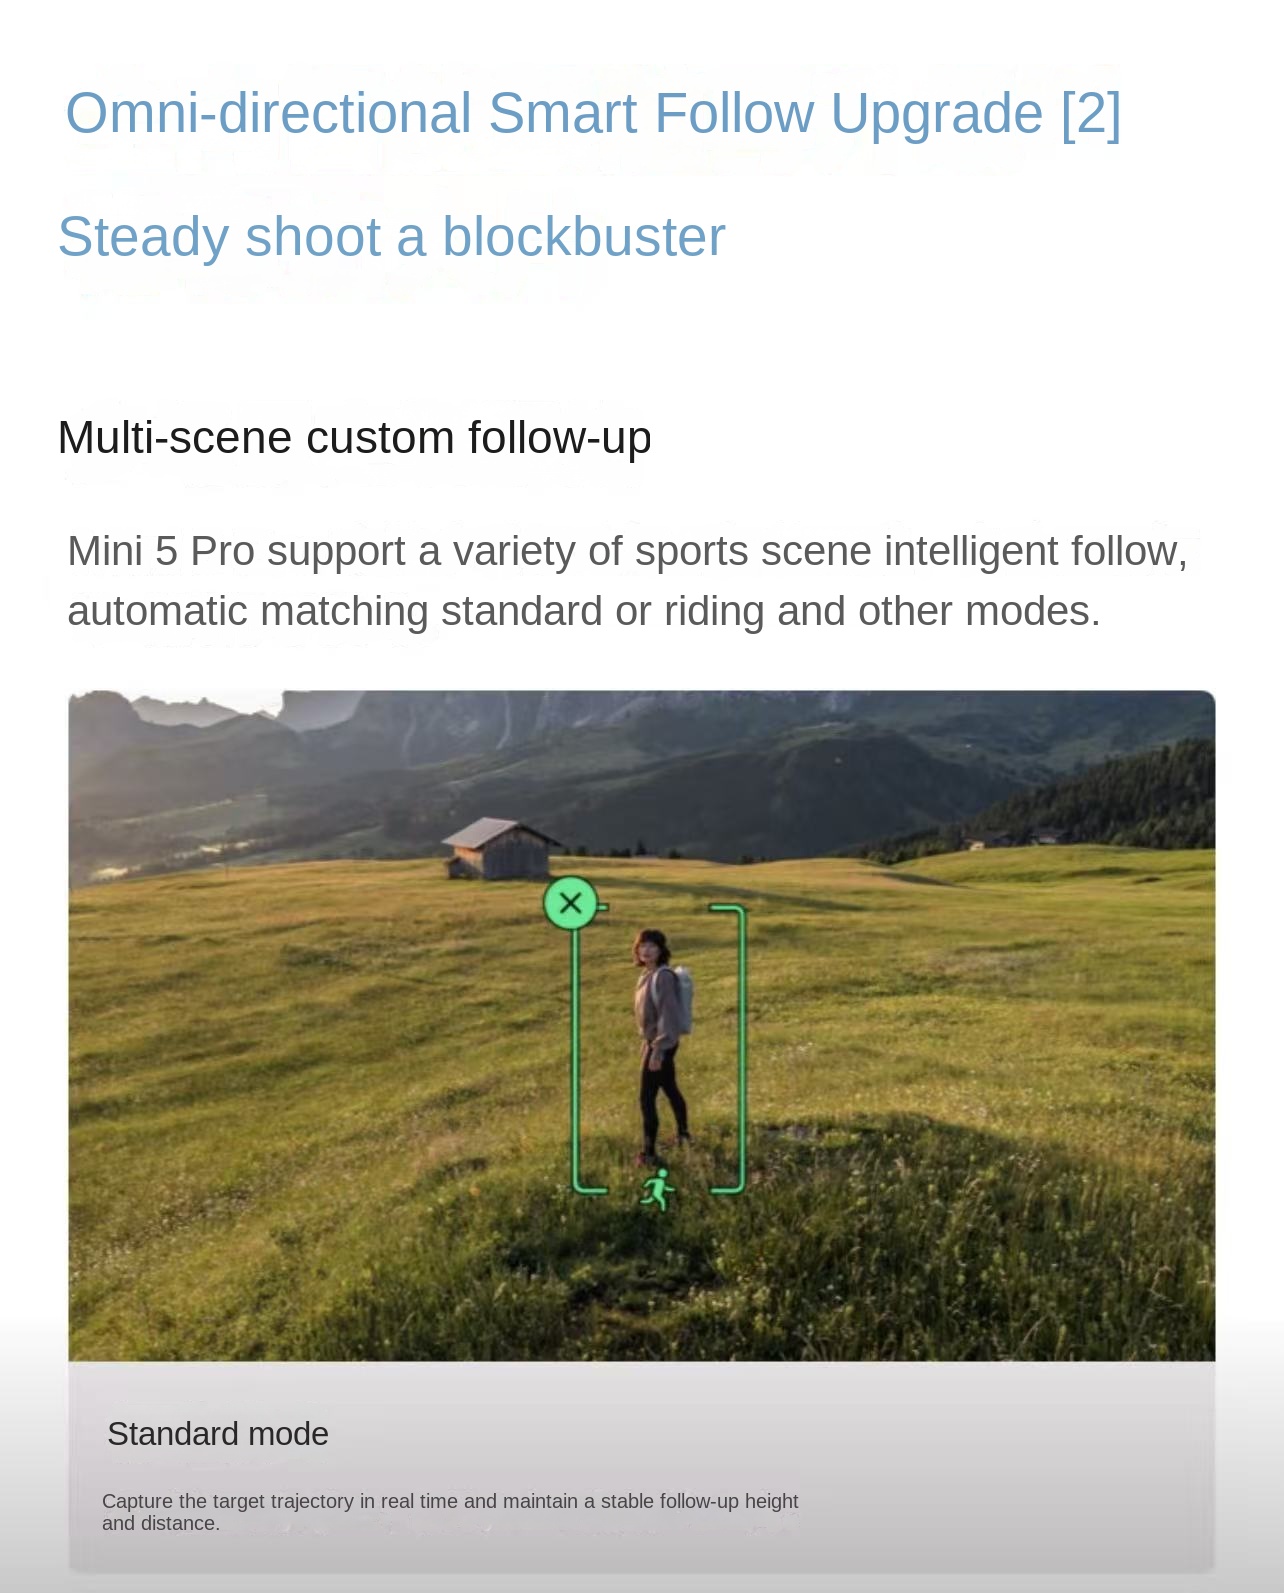
Task: Click the 'Omni-directional Smart Follow Upgrade [2]' heading
Action: click(x=593, y=113)
